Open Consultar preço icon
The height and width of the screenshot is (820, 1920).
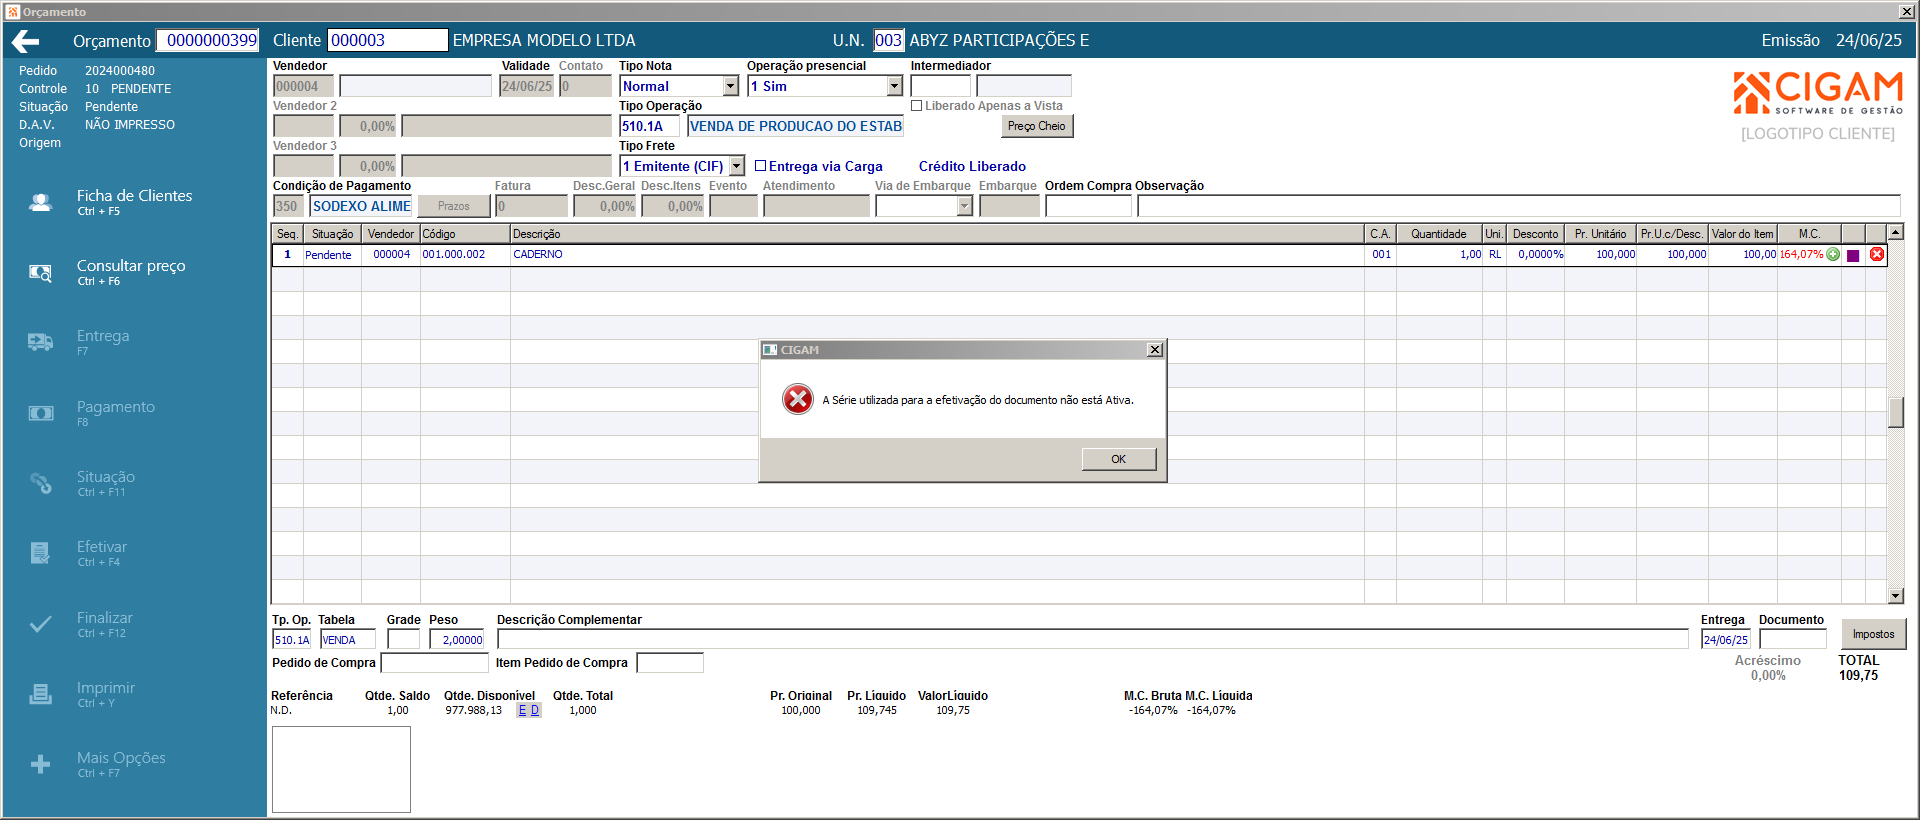click(40, 273)
